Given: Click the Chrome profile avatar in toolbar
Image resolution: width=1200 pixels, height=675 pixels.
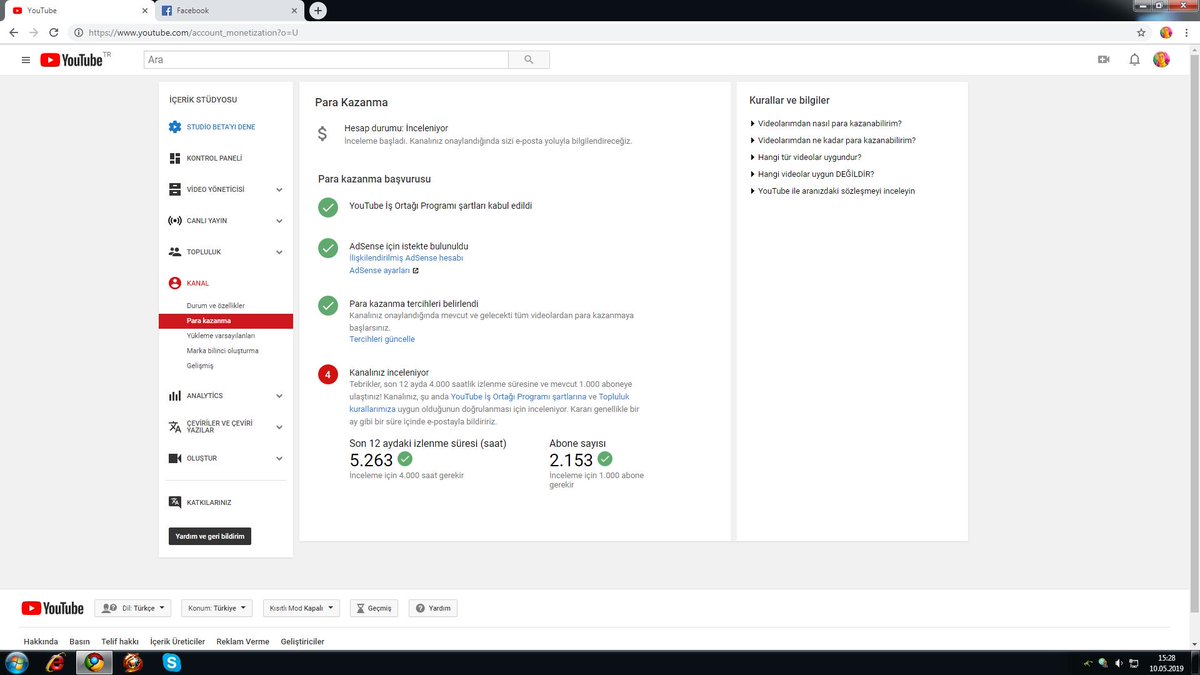Looking at the screenshot, I should [x=1166, y=32].
